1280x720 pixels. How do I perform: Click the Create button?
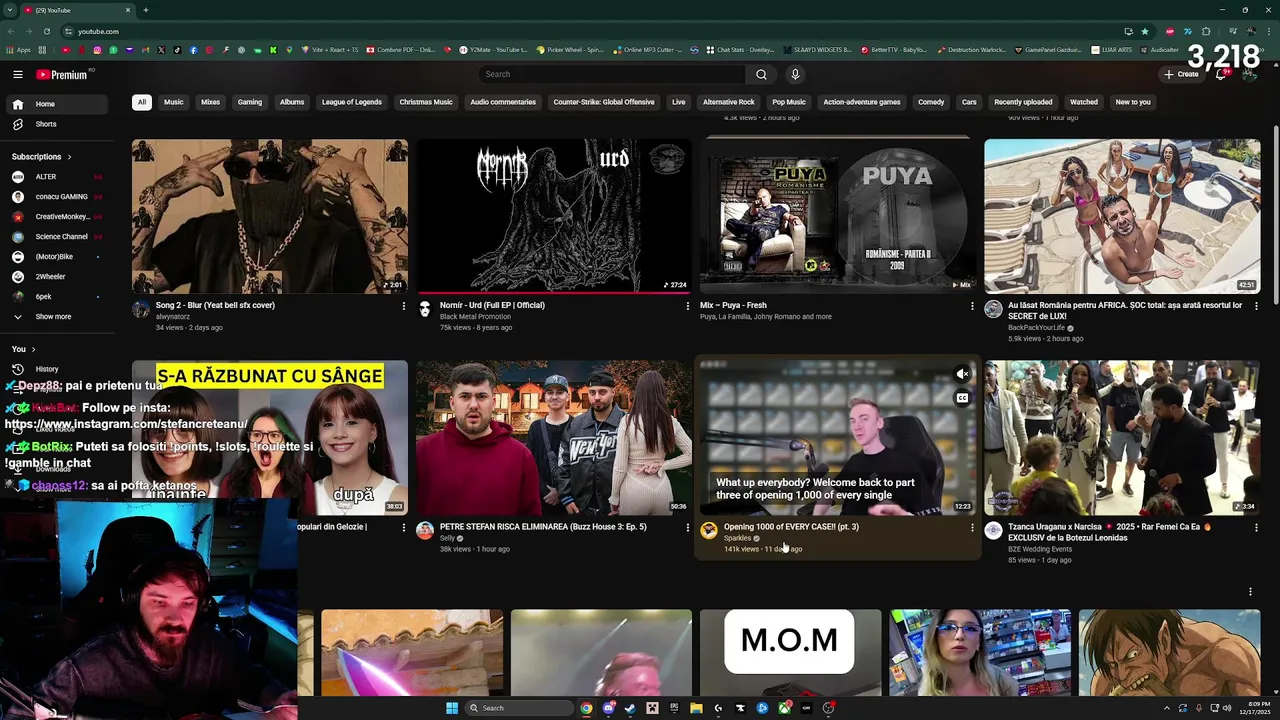(x=1181, y=74)
